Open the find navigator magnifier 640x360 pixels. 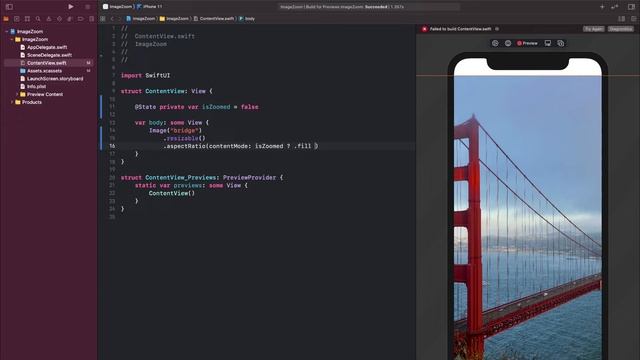coord(38,19)
